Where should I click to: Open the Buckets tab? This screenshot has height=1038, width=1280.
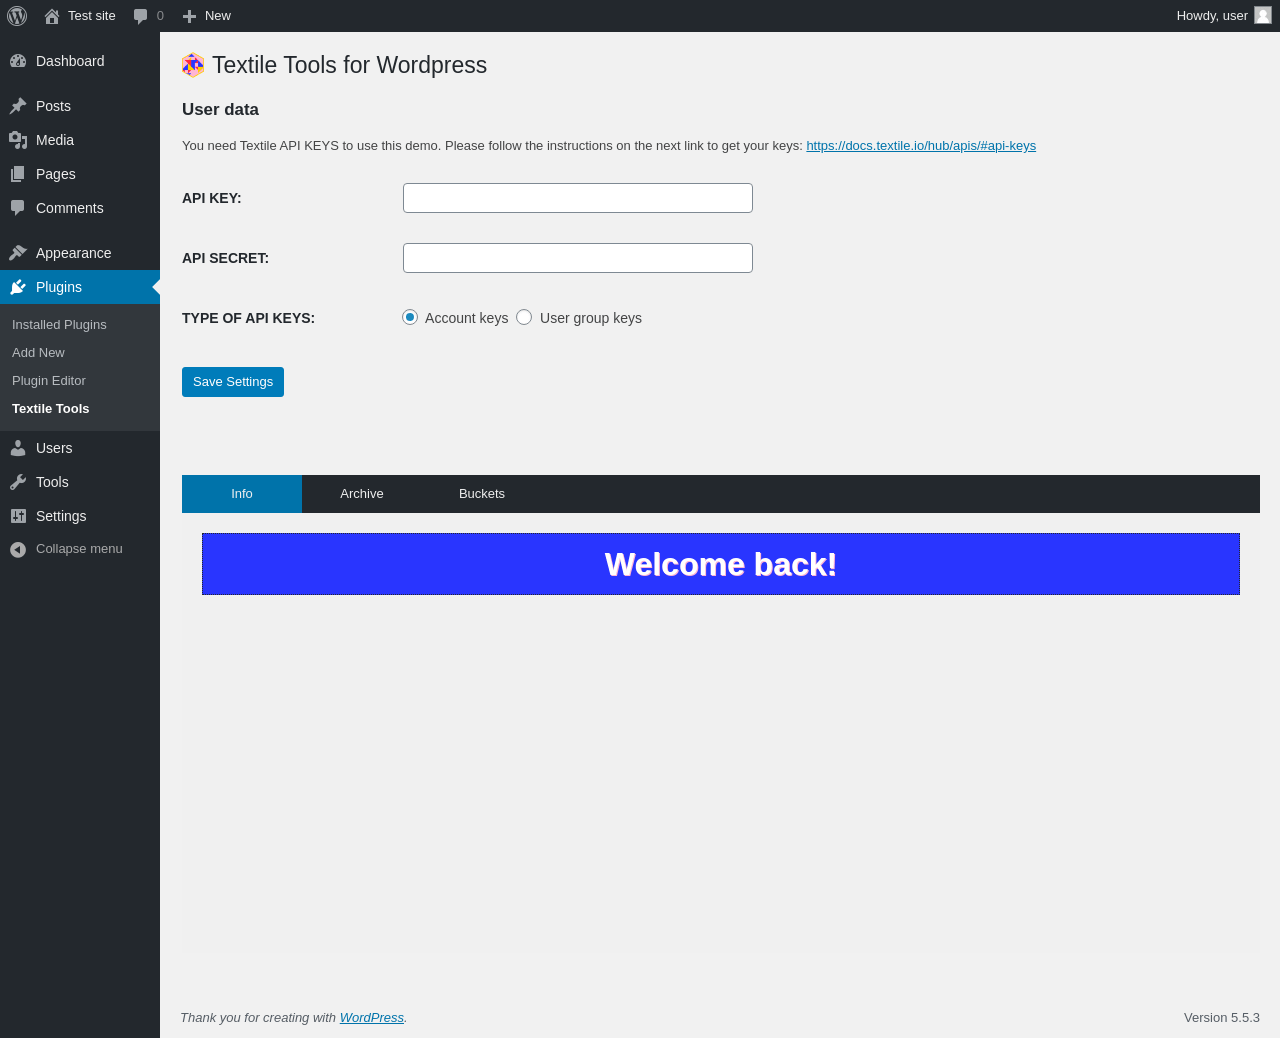pyautogui.click(x=482, y=494)
